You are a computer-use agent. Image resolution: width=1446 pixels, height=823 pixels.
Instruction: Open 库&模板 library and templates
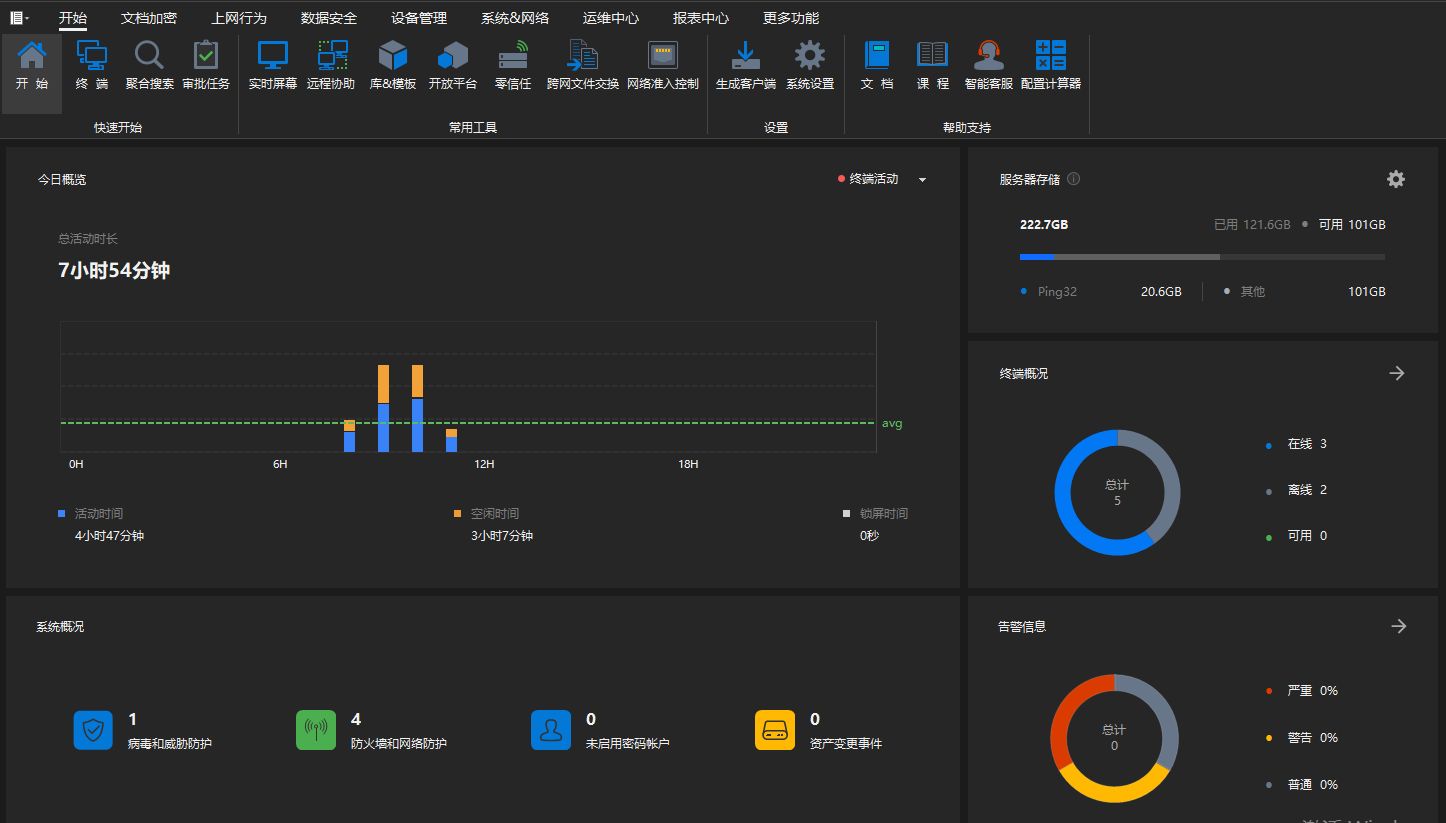(393, 67)
